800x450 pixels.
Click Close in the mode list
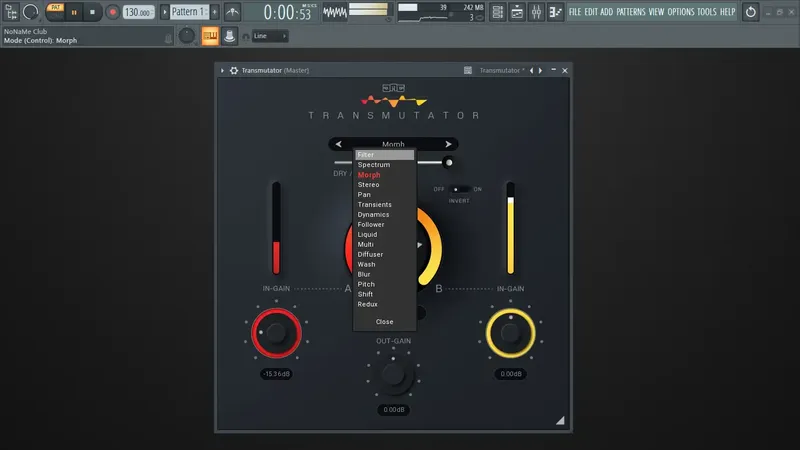pyautogui.click(x=385, y=322)
